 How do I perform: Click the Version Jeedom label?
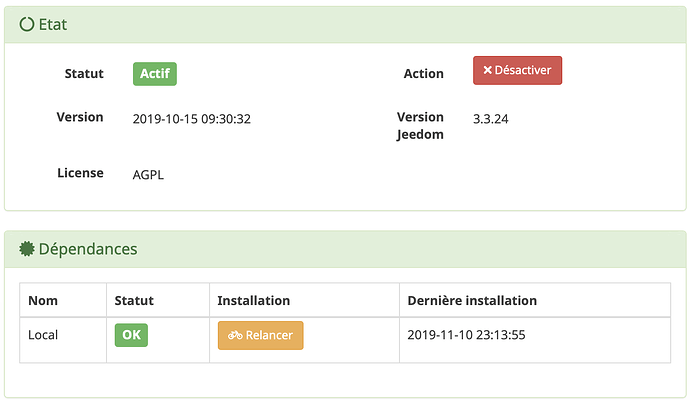(420, 125)
